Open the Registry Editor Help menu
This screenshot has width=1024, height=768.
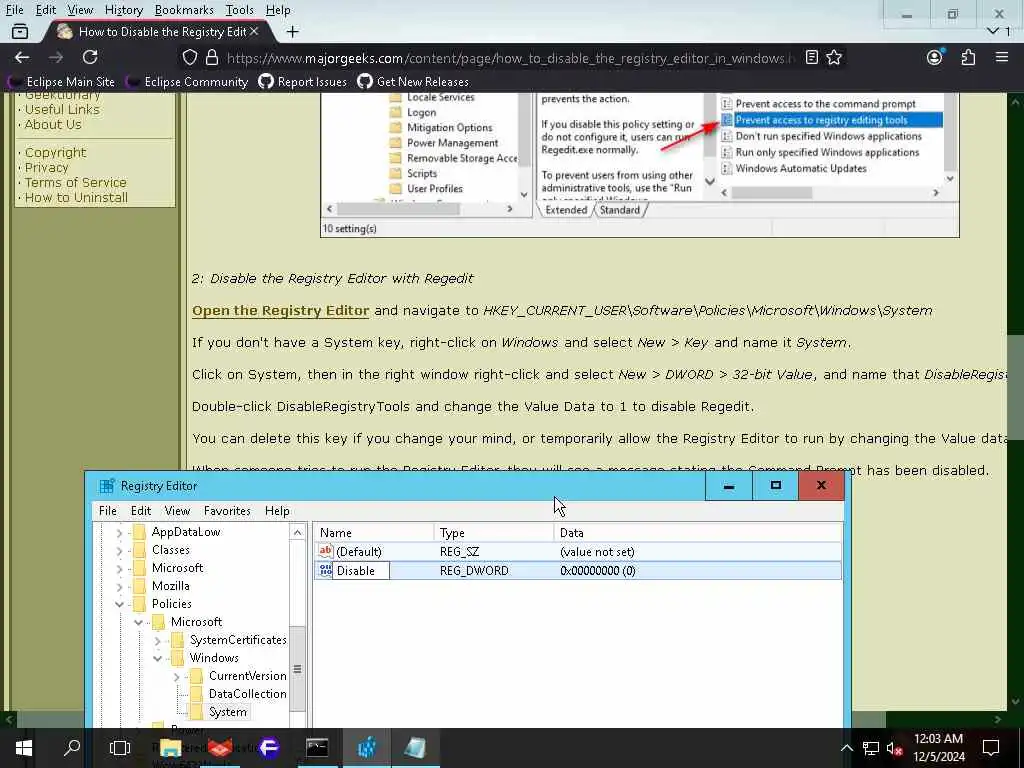click(x=277, y=511)
